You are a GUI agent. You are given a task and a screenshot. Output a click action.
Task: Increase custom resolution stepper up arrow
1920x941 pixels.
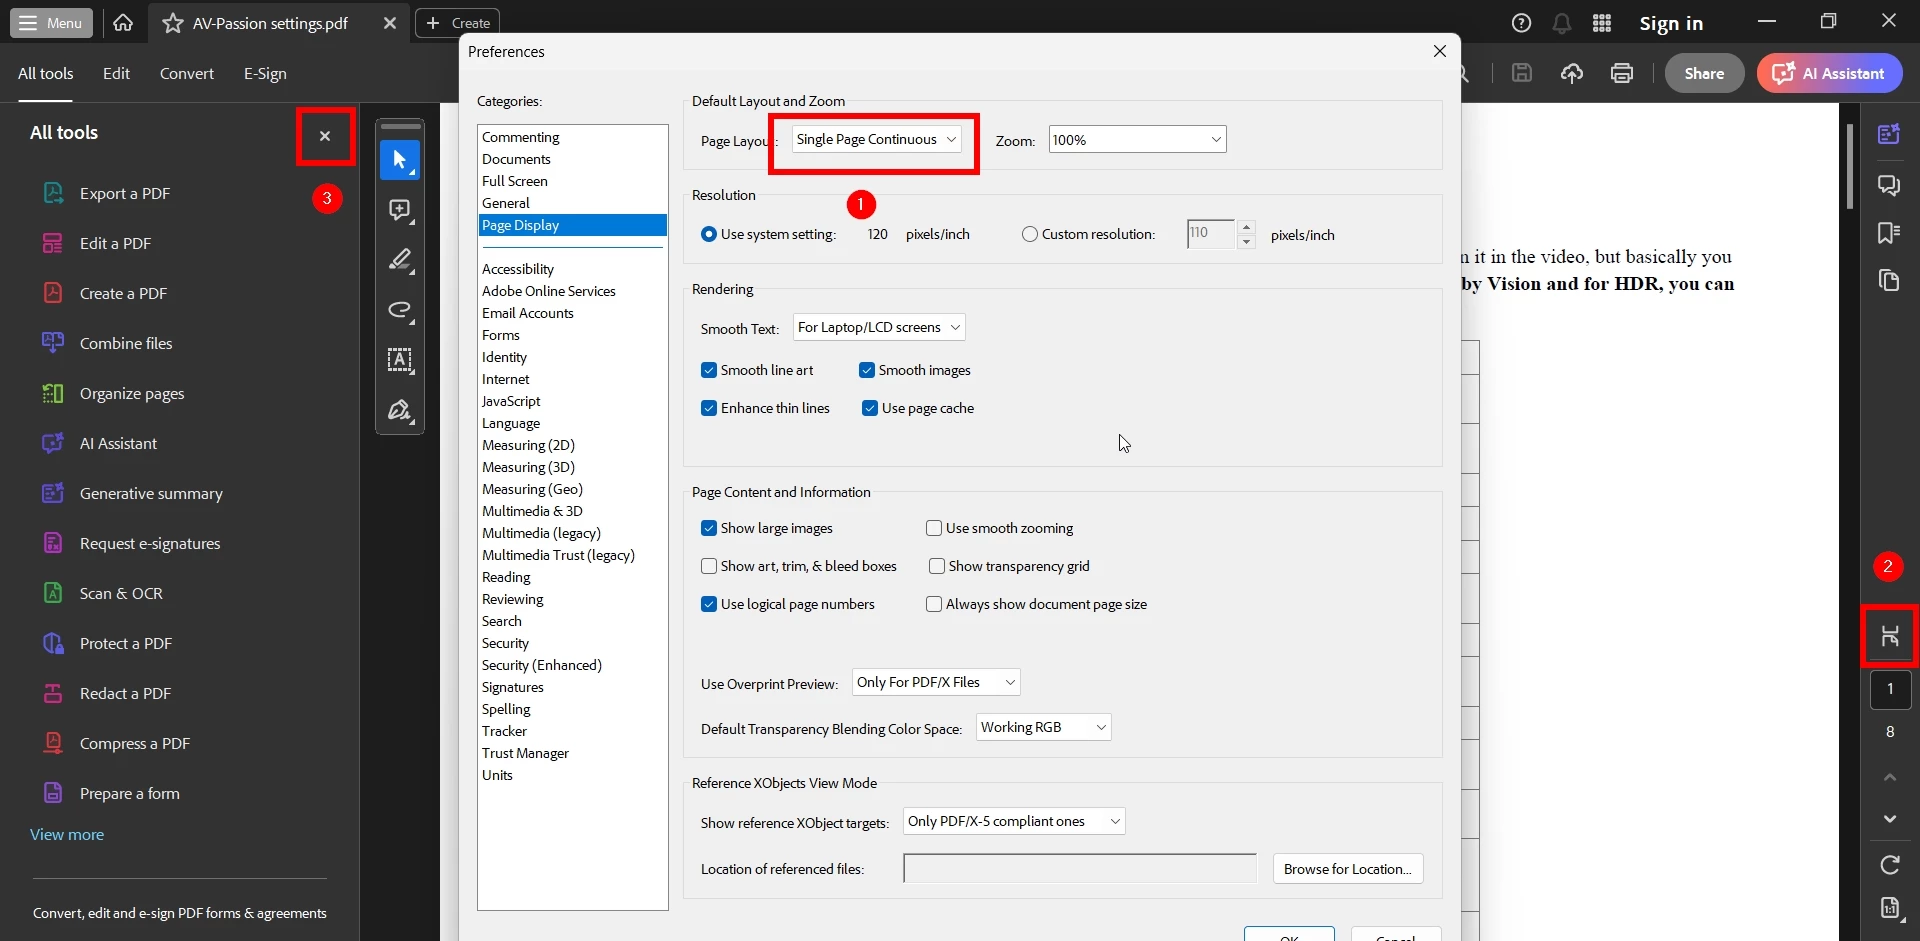(1246, 228)
